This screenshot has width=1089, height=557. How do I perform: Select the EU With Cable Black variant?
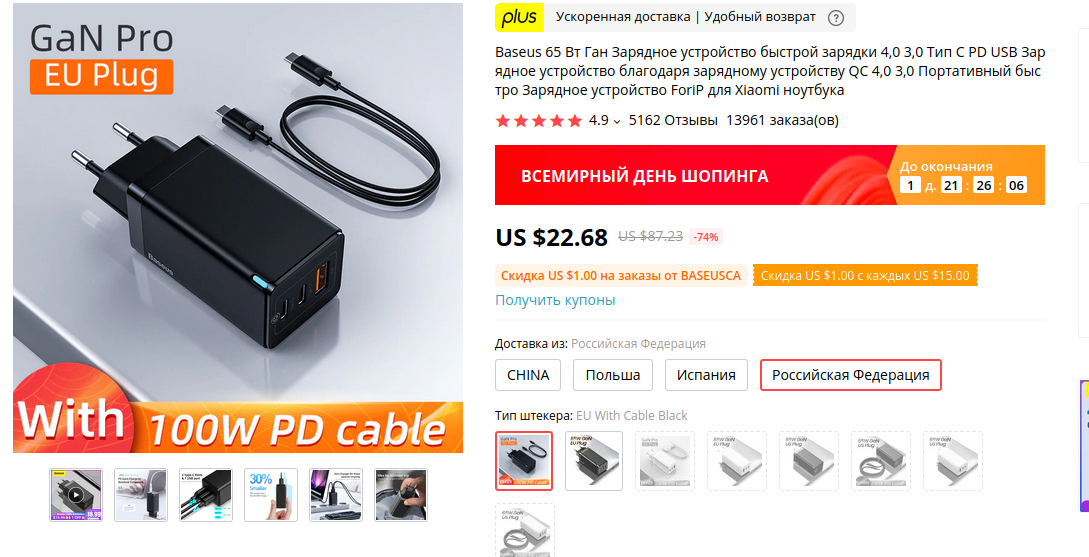click(524, 461)
